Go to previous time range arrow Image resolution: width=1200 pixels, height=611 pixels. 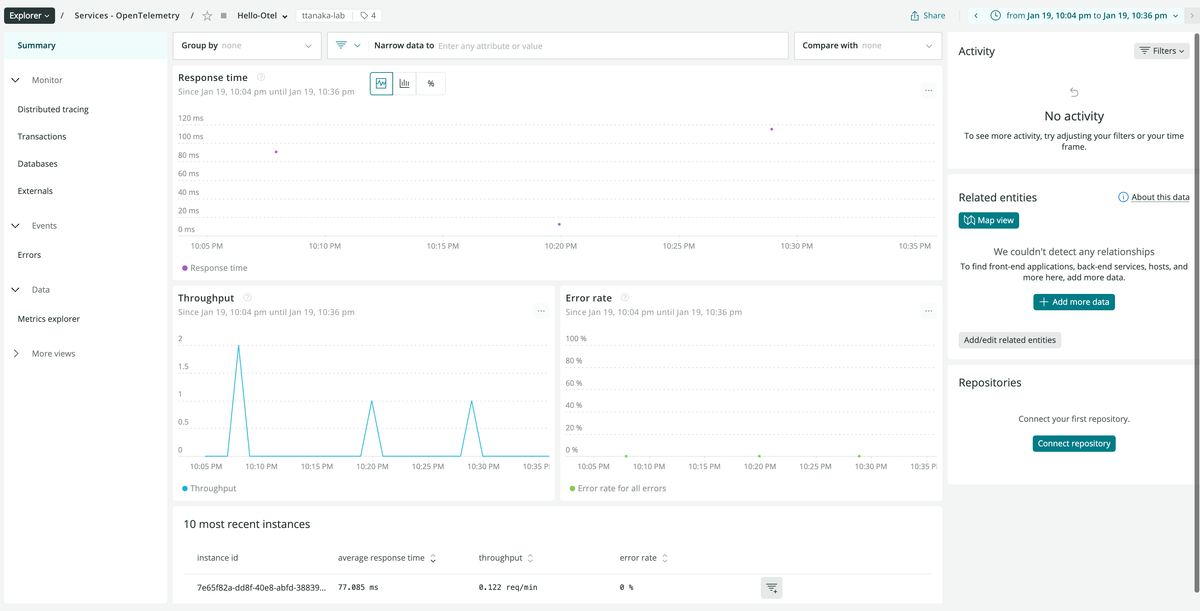coord(976,16)
